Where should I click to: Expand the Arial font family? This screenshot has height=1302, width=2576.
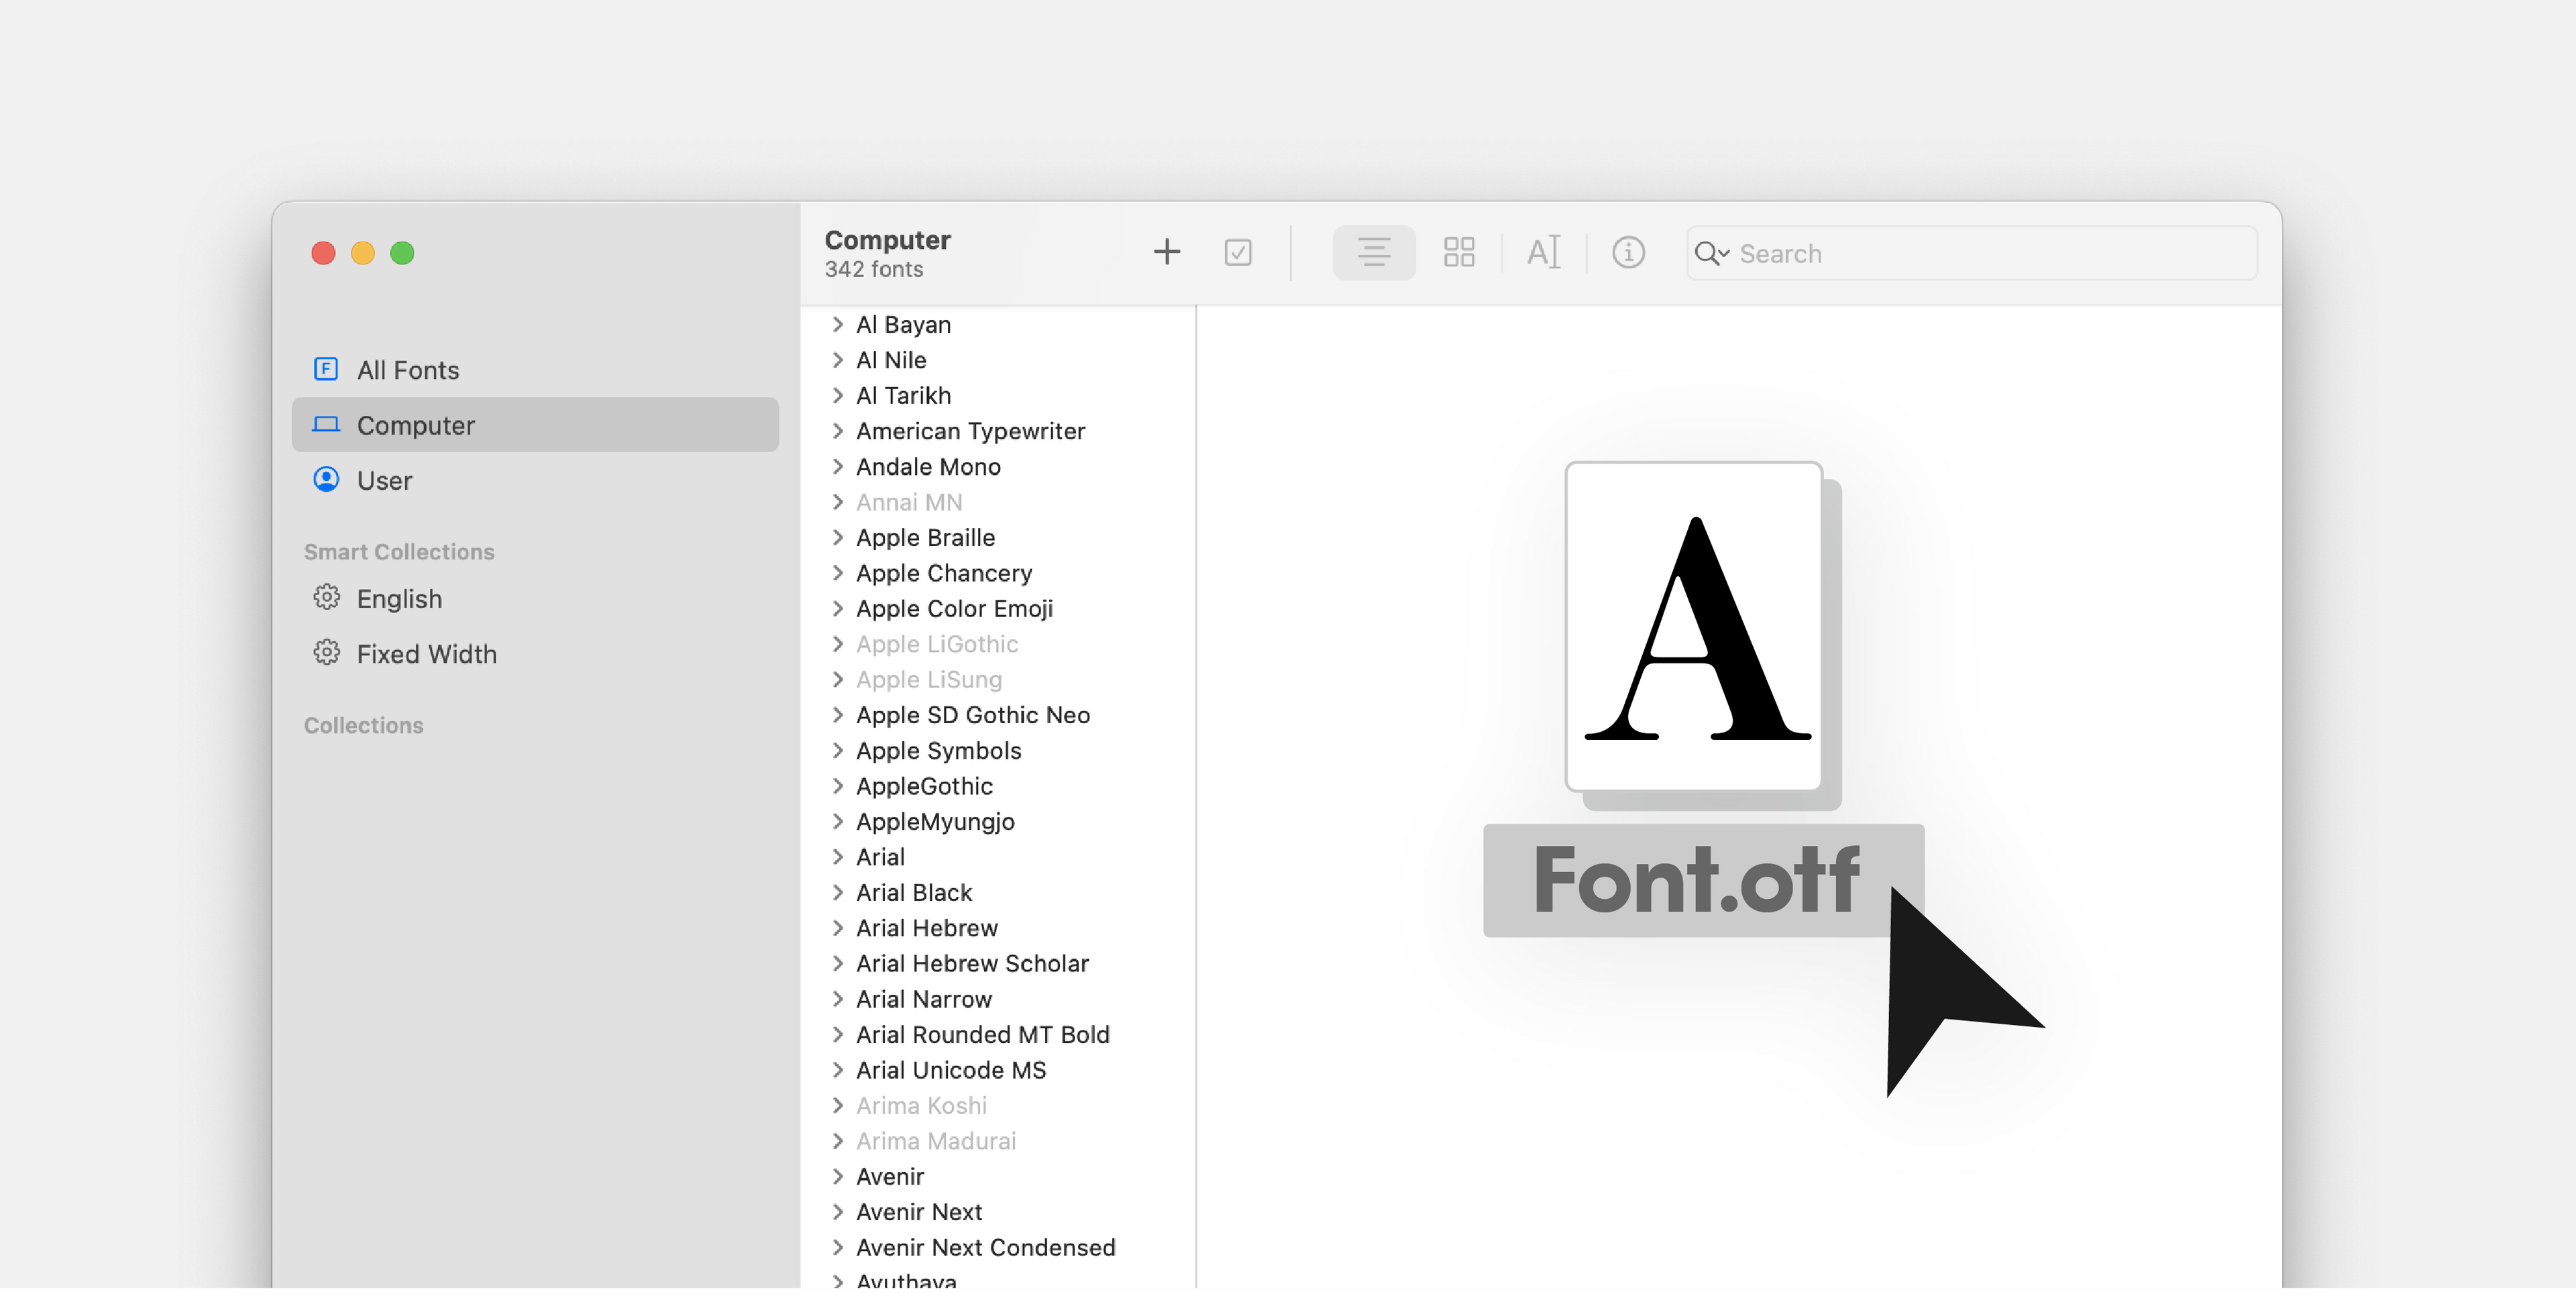838,857
